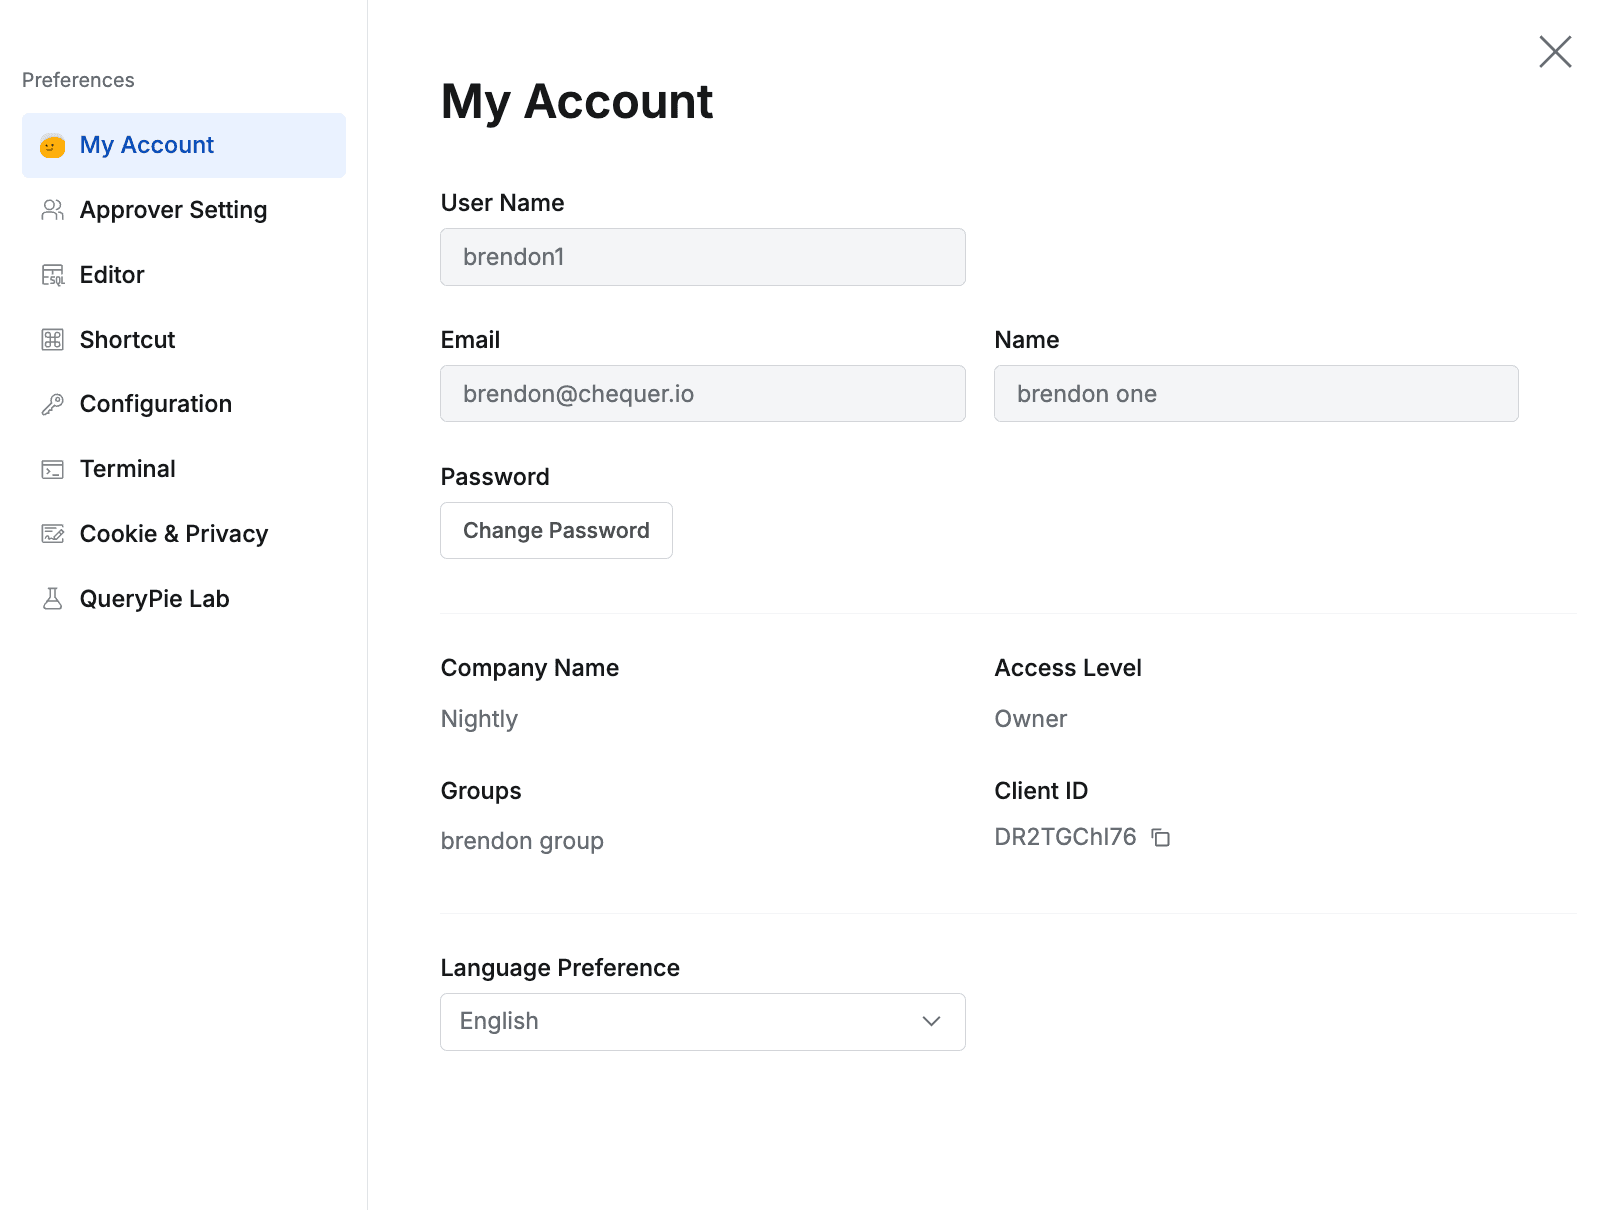The height and width of the screenshot is (1210, 1606).
Task: Open Approver Setting from the sidebar
Action: point(173,210)
